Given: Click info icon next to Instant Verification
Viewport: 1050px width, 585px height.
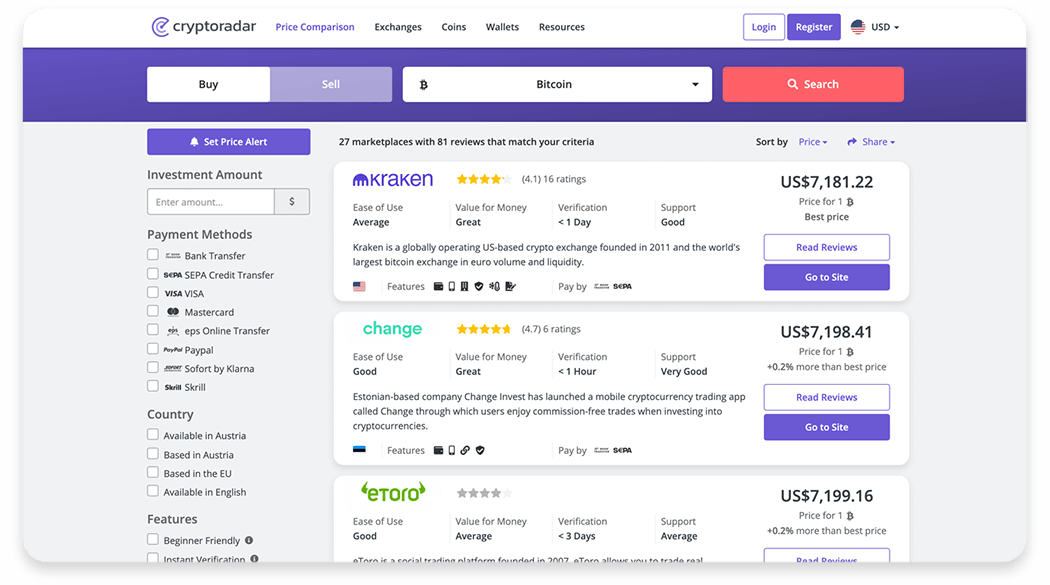Looking at the screenshot, I should (x=254, y=559).
